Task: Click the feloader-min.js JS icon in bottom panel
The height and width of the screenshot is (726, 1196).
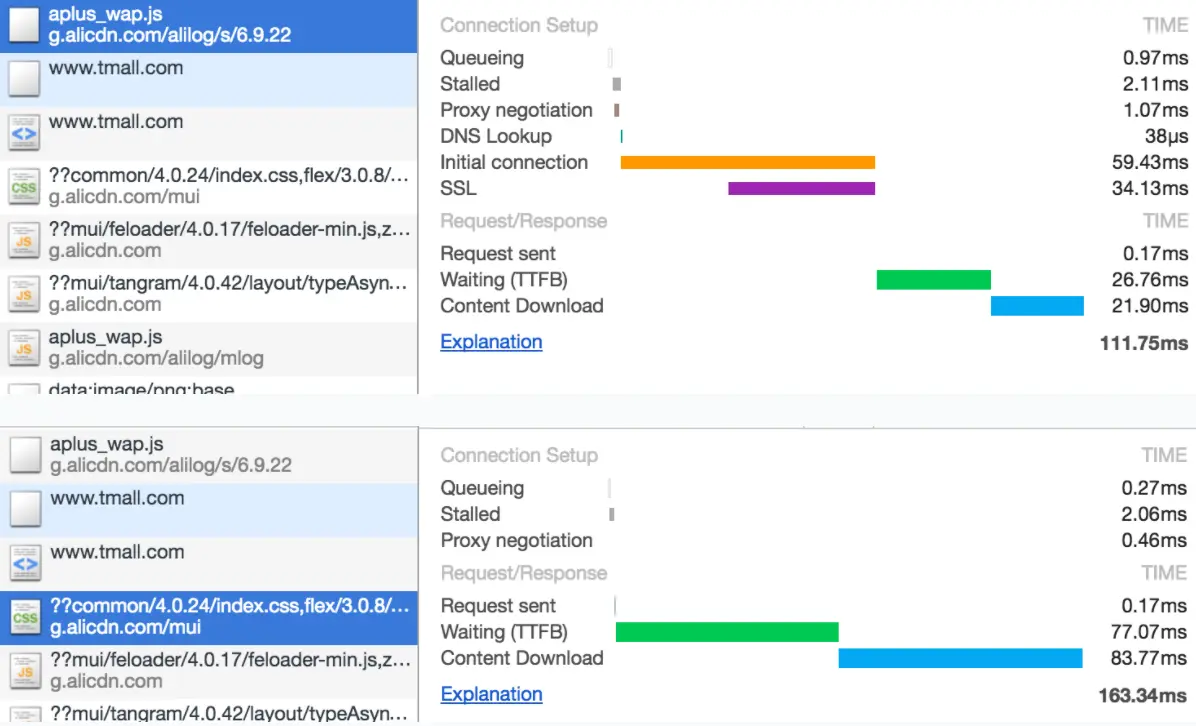Action: point(25,671)
